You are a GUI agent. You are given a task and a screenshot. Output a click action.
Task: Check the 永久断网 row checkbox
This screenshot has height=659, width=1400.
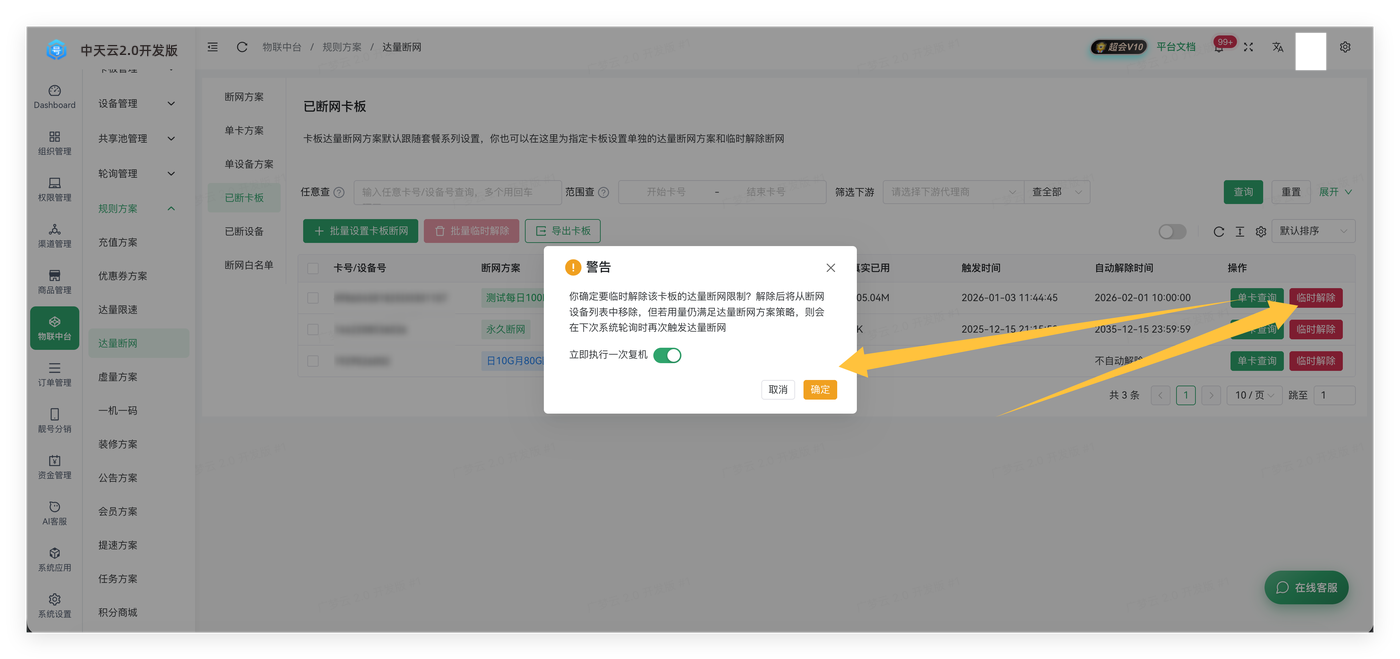[313, 329]
